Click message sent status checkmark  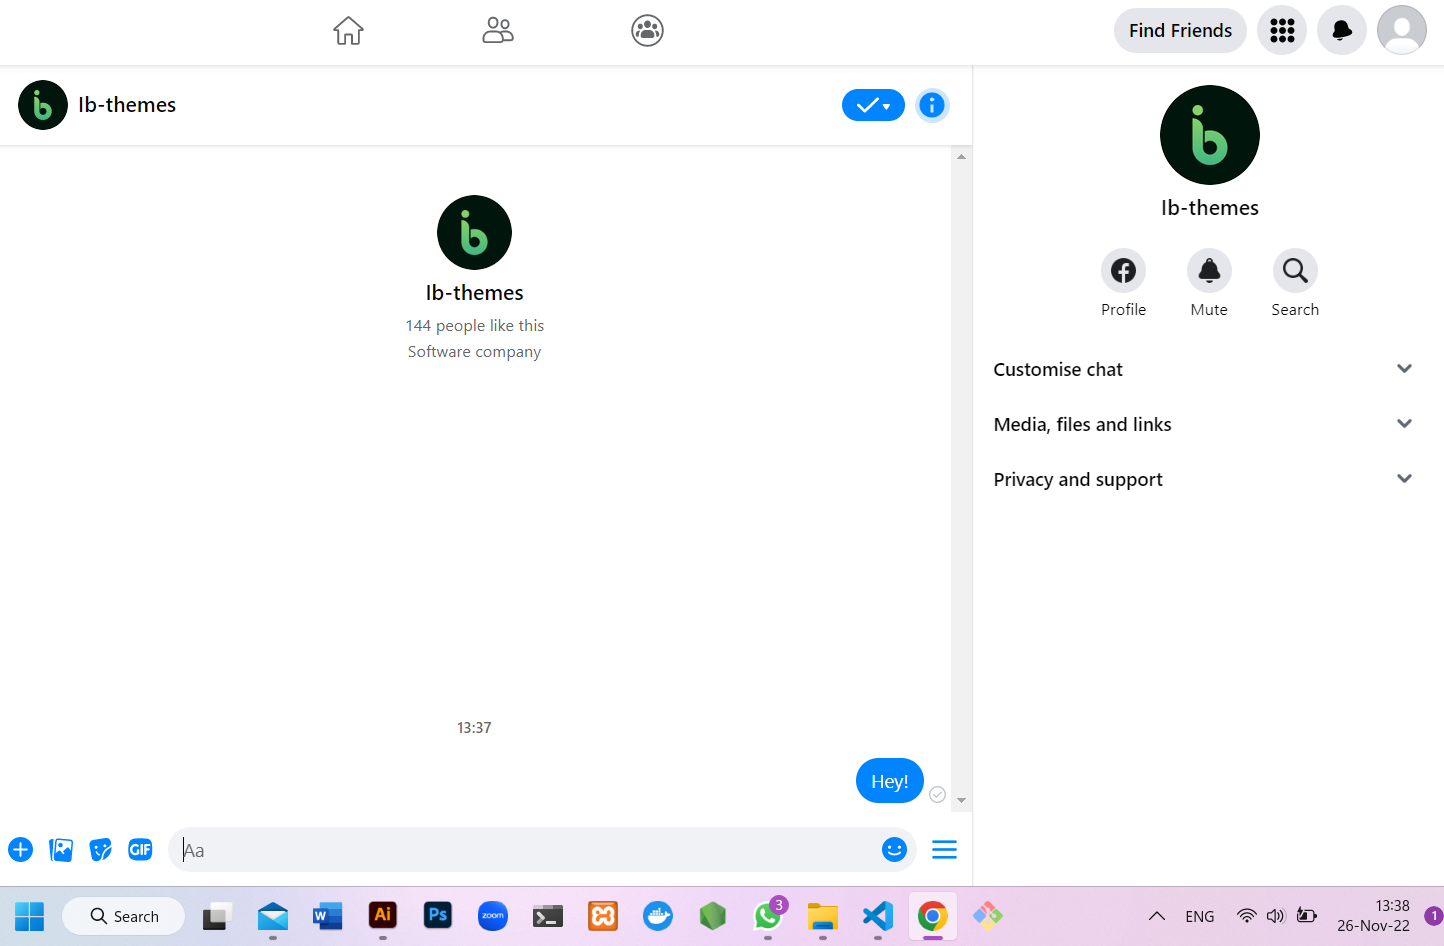coord(937,794)
